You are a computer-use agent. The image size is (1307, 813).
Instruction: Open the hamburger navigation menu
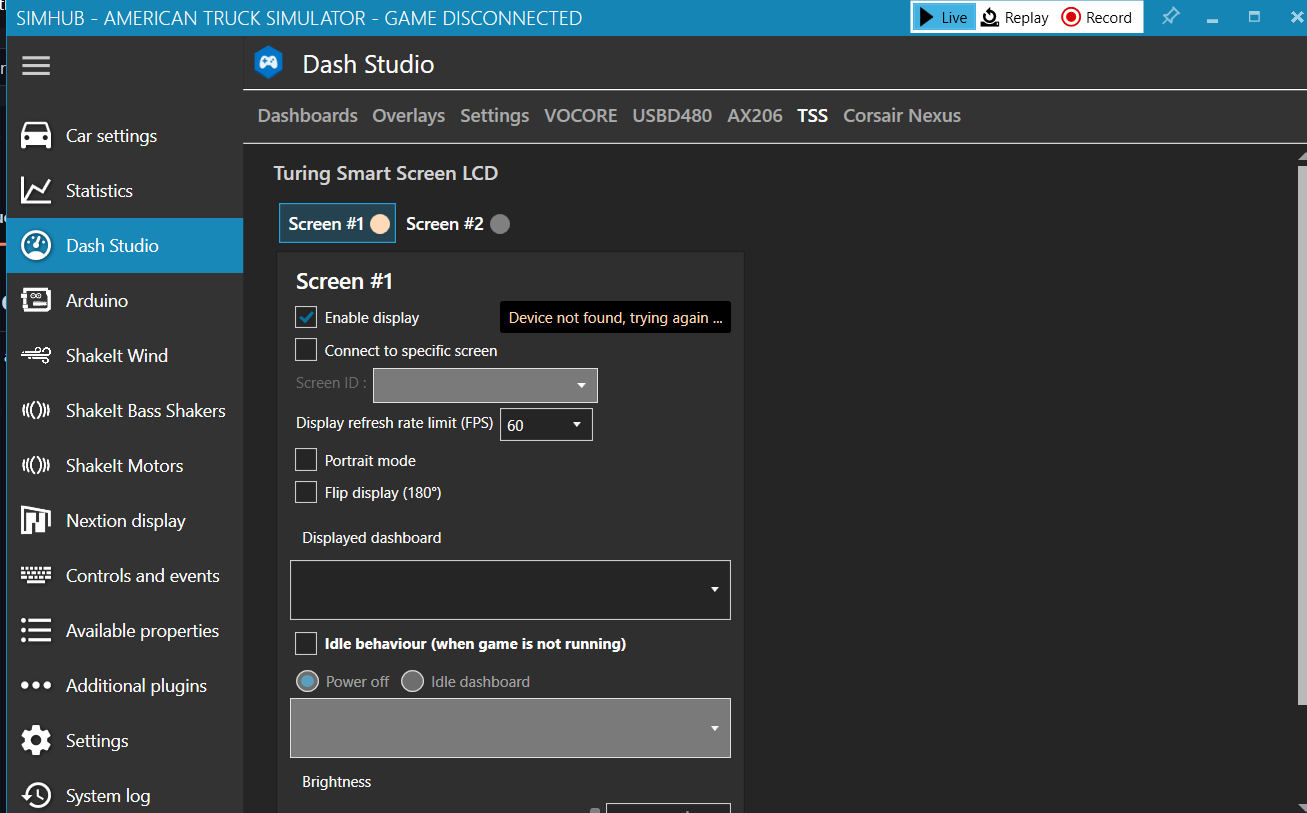tap(35, 66)
